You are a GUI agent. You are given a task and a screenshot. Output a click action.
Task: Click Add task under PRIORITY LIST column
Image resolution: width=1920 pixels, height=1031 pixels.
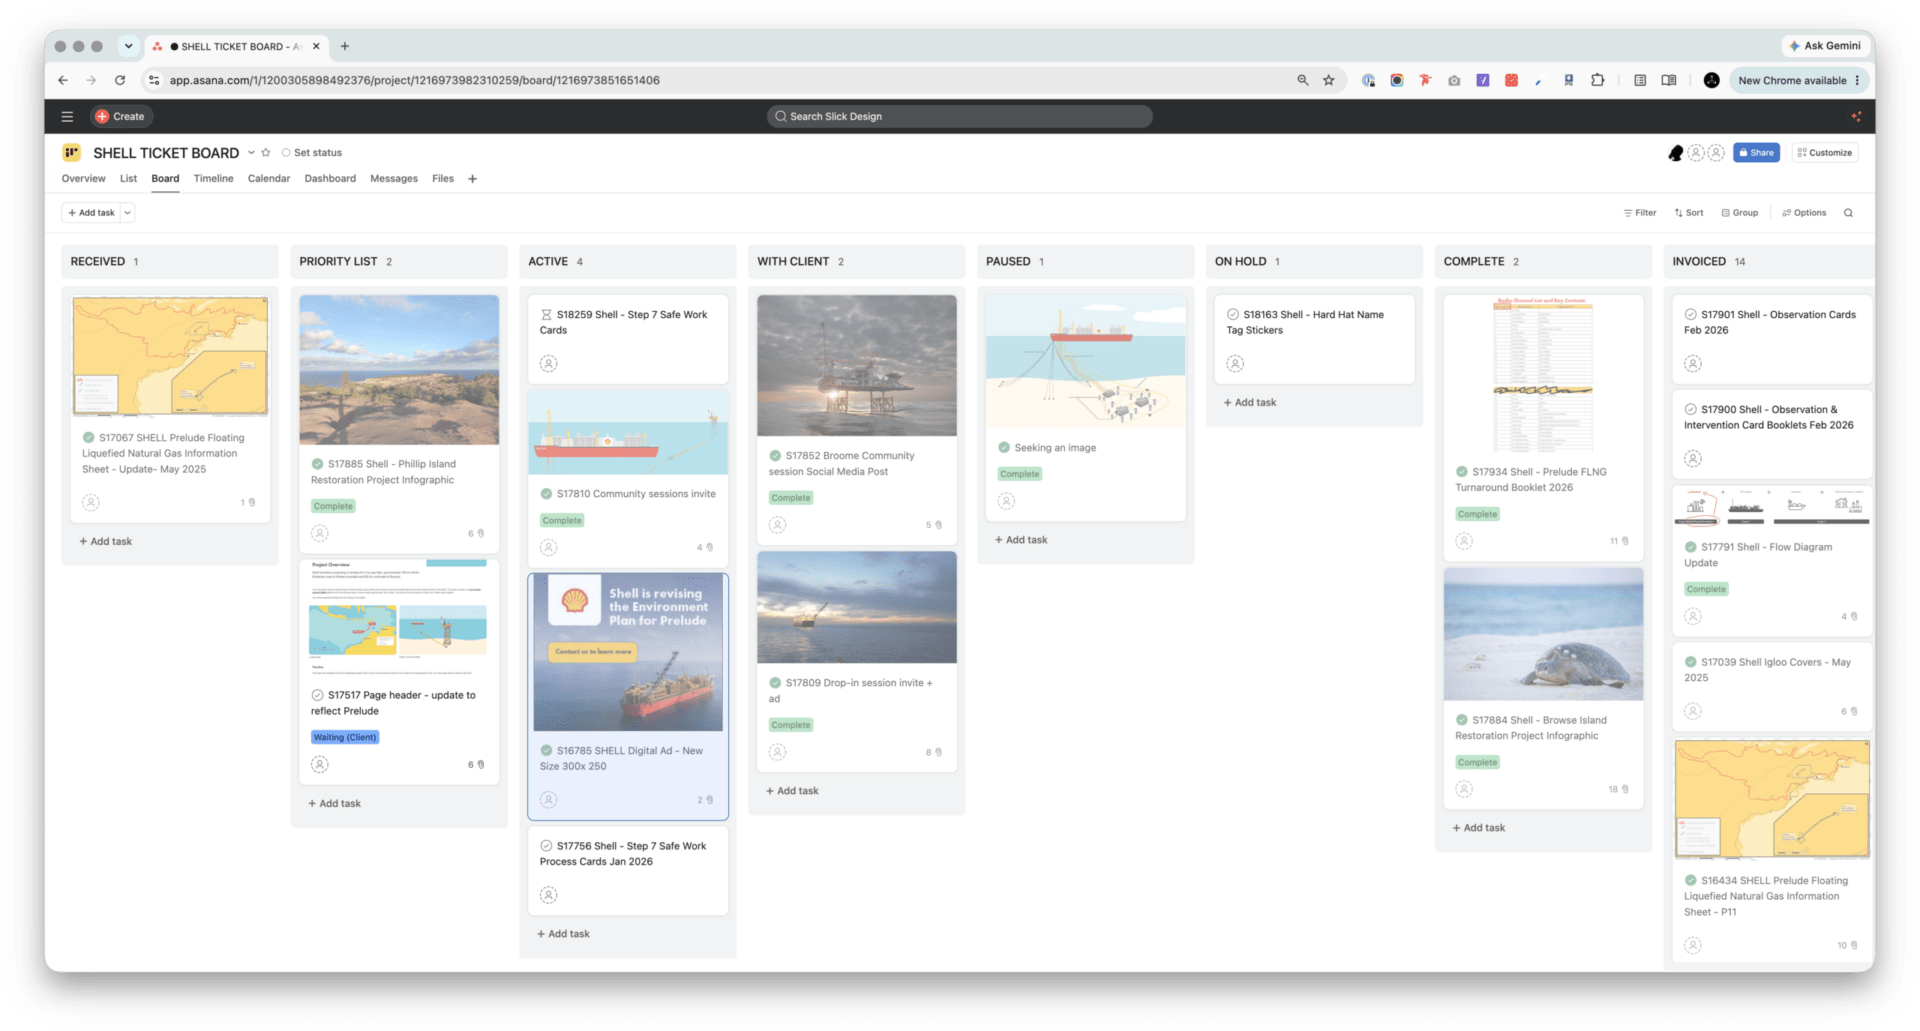[335, 804]
